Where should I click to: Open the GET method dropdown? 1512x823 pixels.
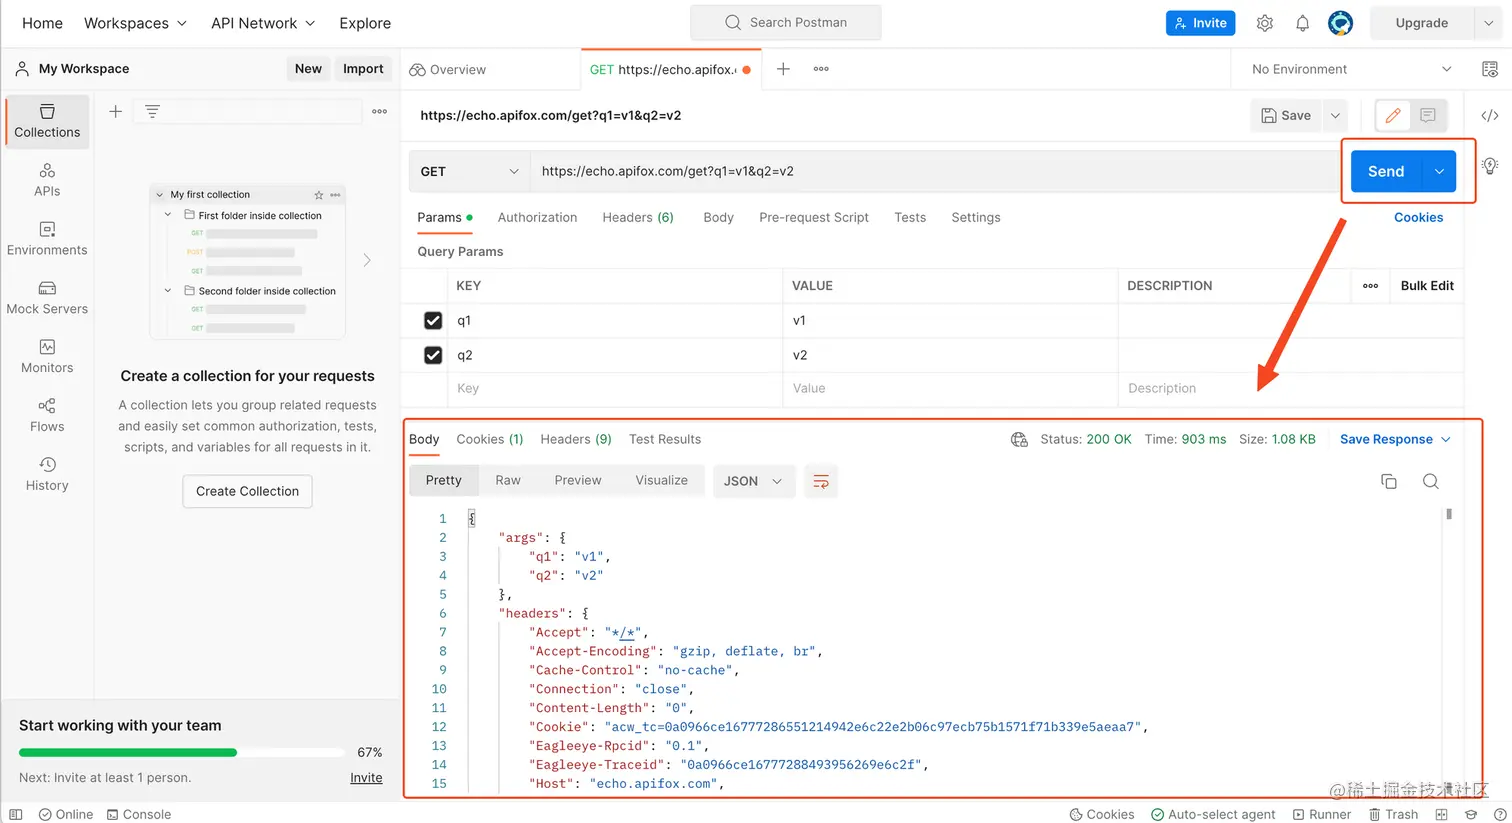(x=469, y=171)
